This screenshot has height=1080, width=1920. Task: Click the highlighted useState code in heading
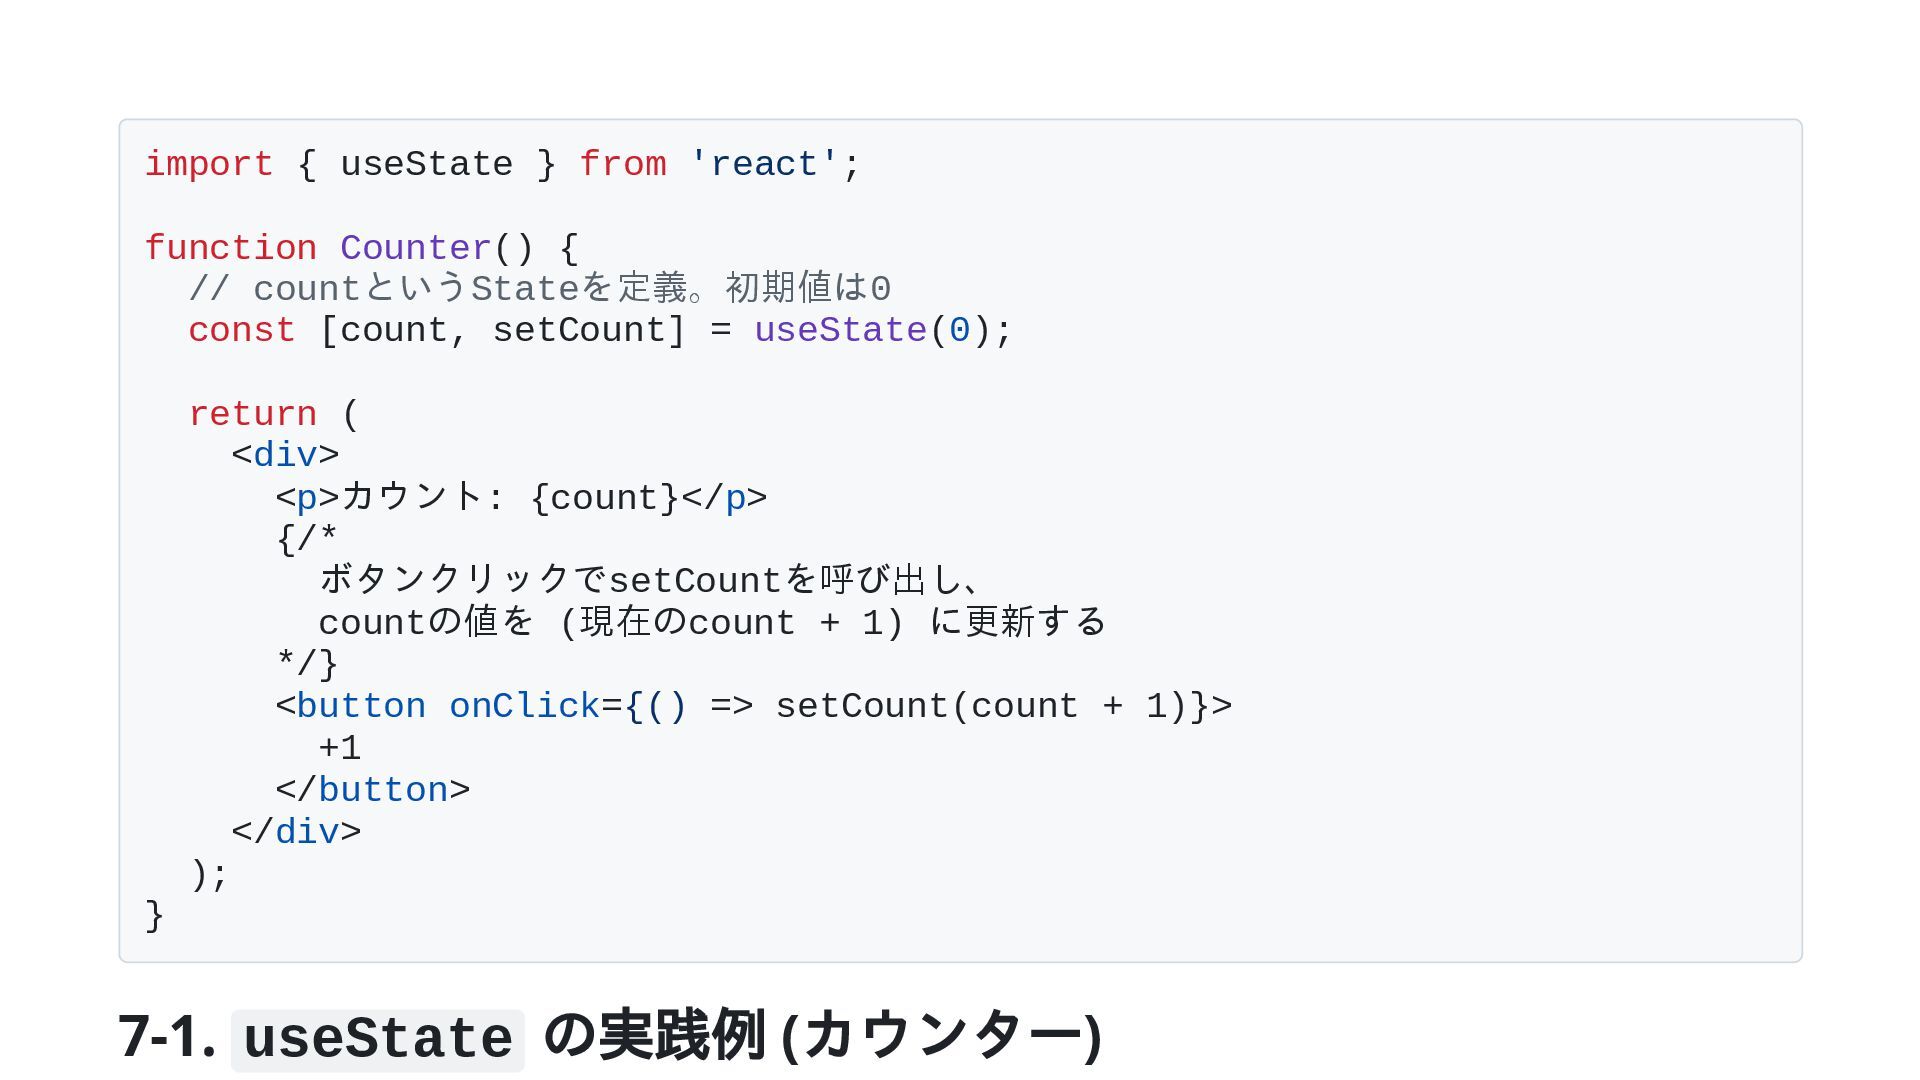click(378, 1039)
